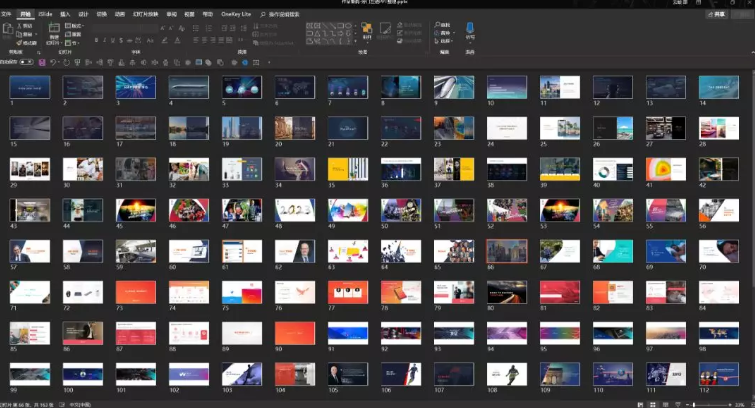Screen dimensions: 755x408
Task: Click the Cut scissors icon
Action: (20, 26)
